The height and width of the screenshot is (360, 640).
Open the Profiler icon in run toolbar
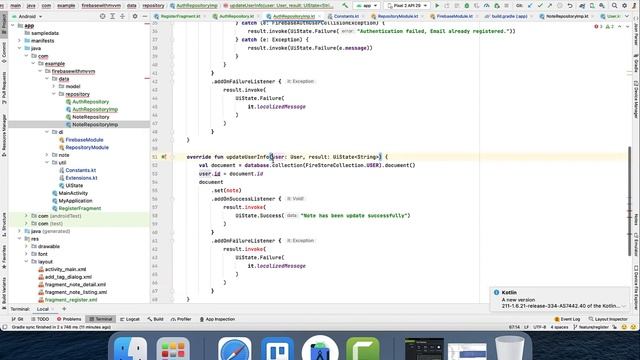tap(487, 6)
